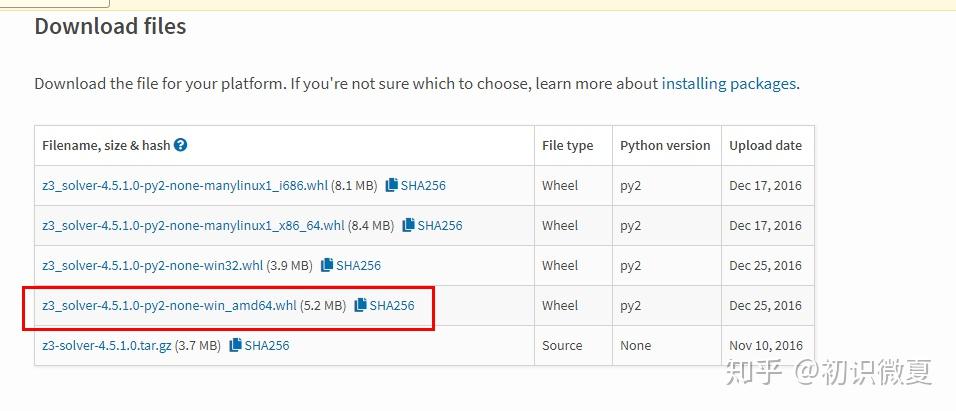The width and height of the screenshot is (956, 411).
Task: Click copy icon for win32 wheel SHA256
Action: (327, 265)
